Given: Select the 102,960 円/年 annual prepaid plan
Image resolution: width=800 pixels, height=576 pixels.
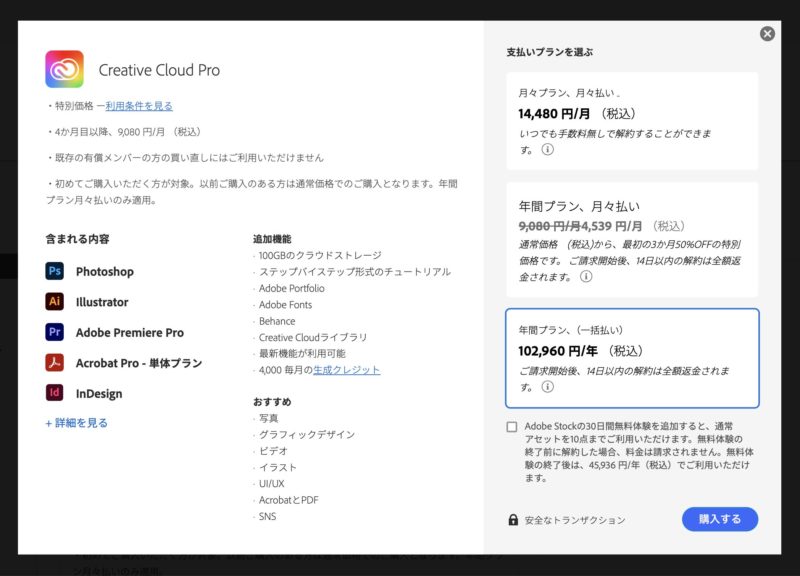Looking at the screenshot, I should [631, 357].
